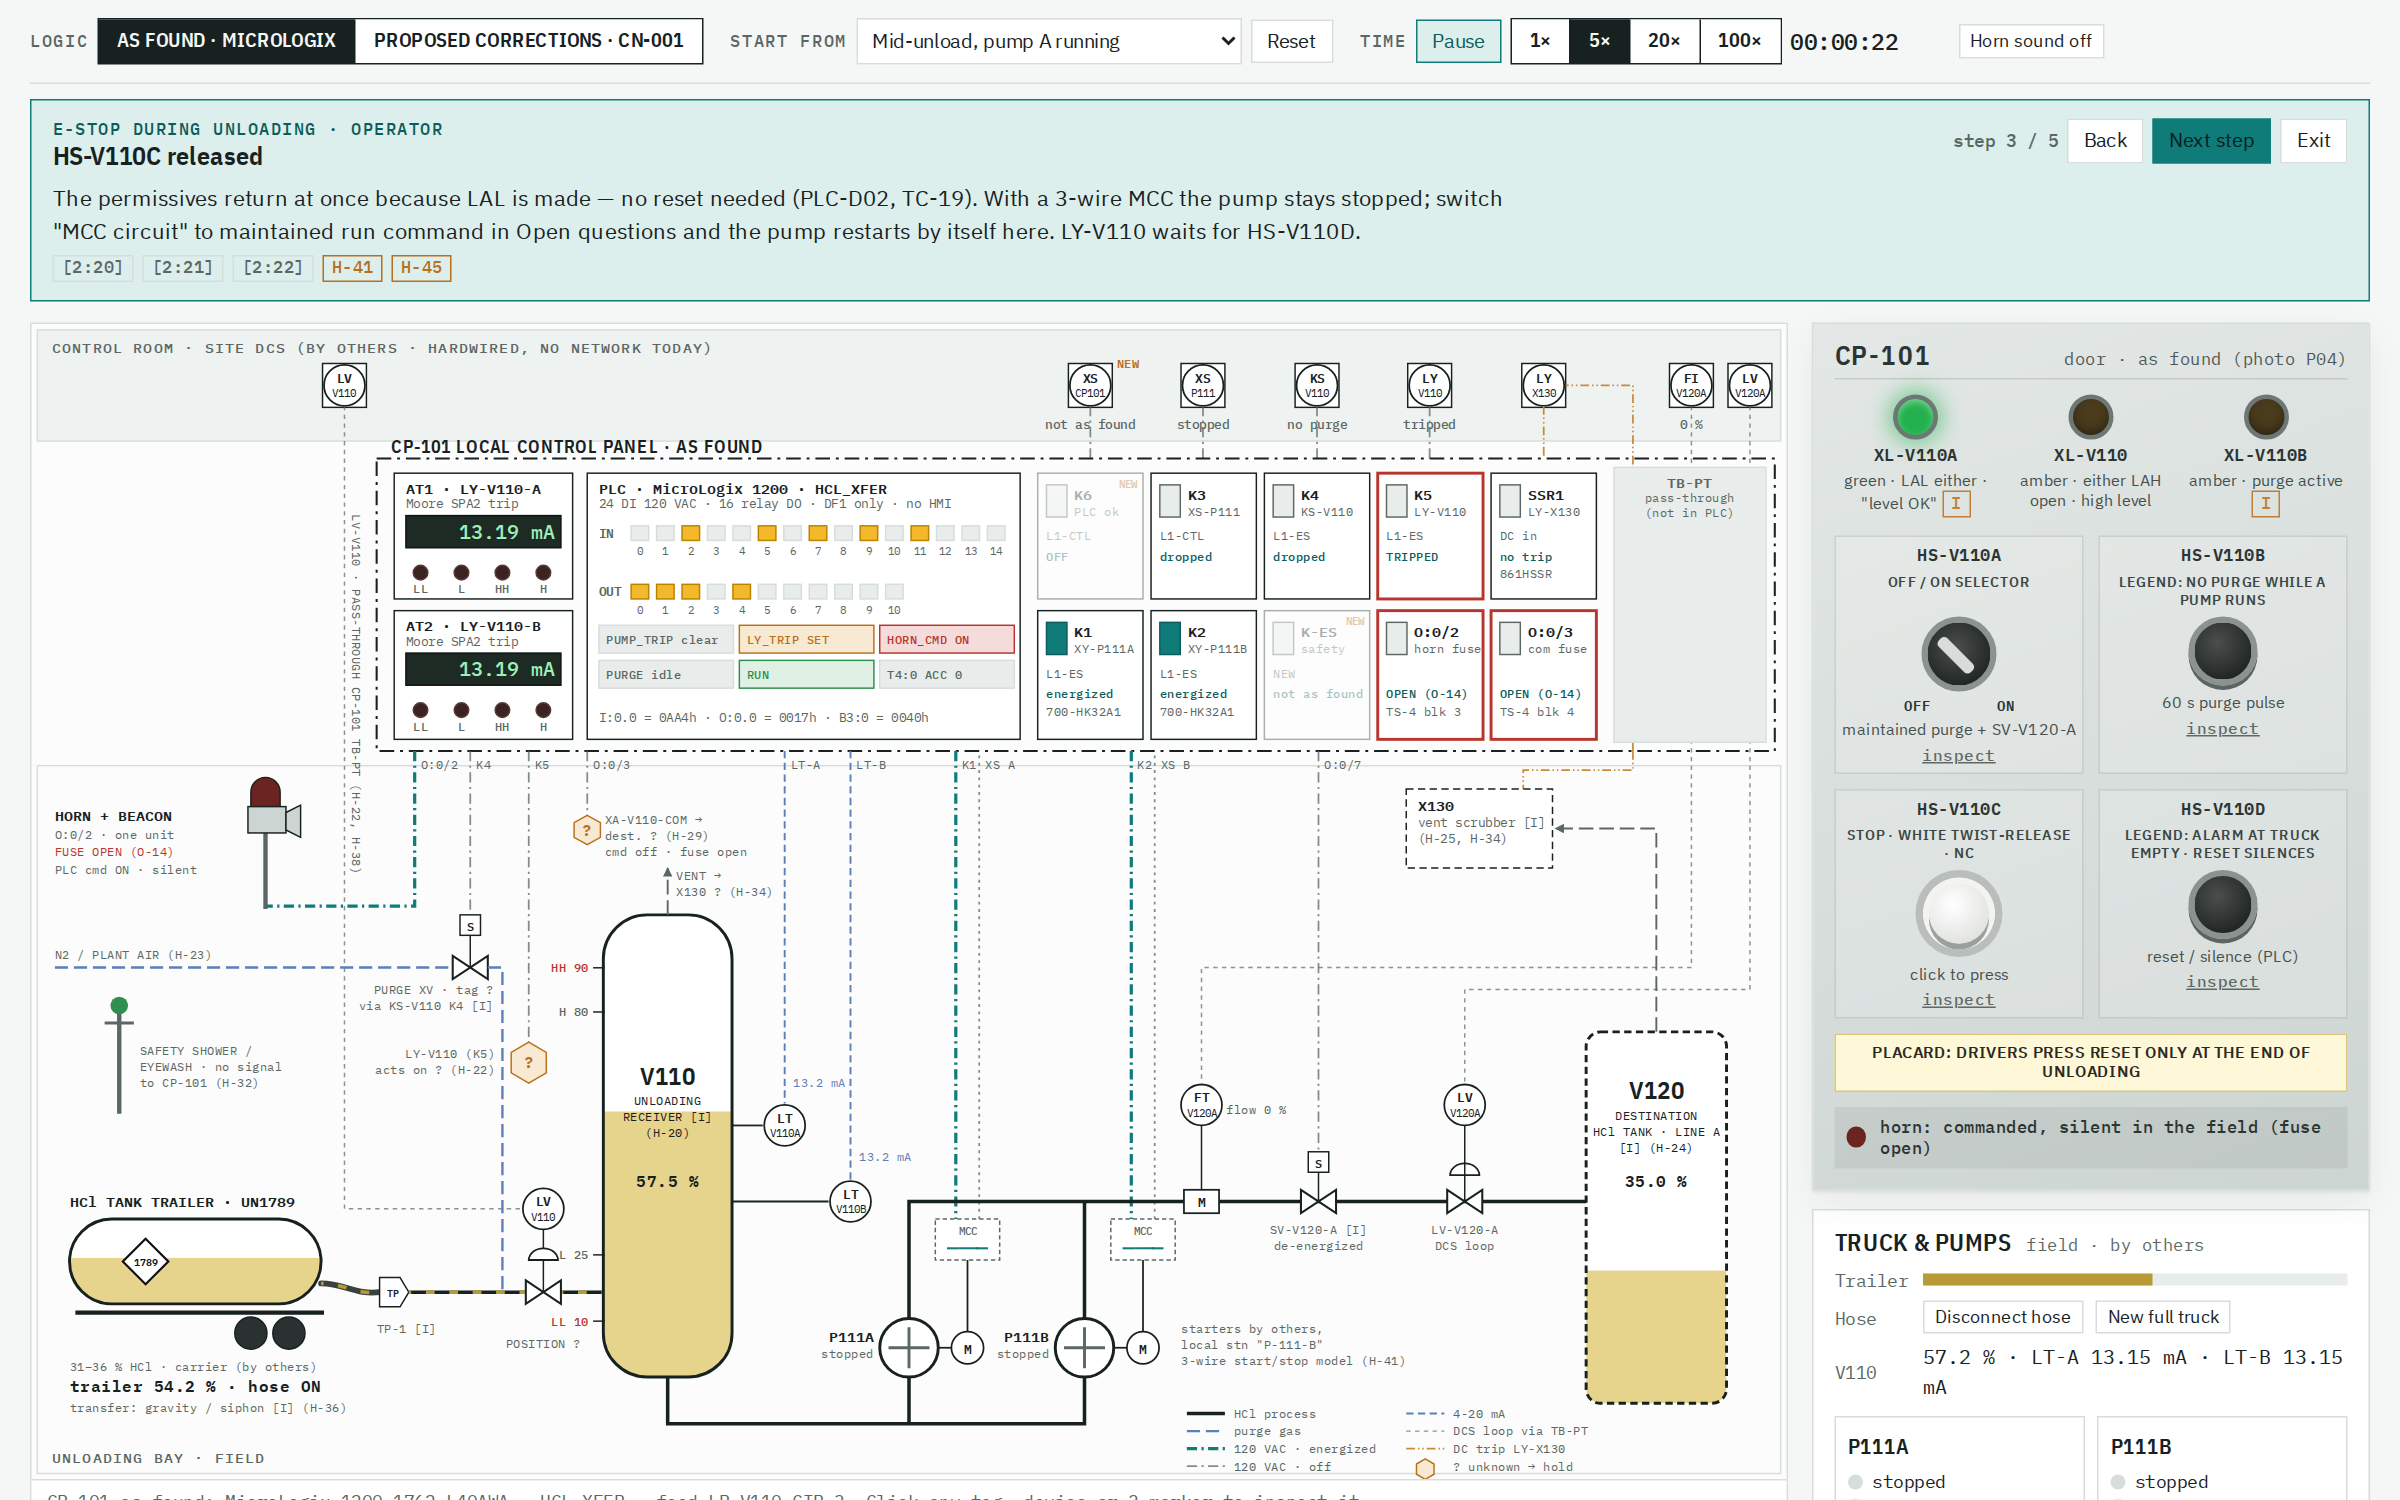Click the LY X130 instrument bubble
The width and height of the screenshot is (2400, 1500).
coord(1544,385)
